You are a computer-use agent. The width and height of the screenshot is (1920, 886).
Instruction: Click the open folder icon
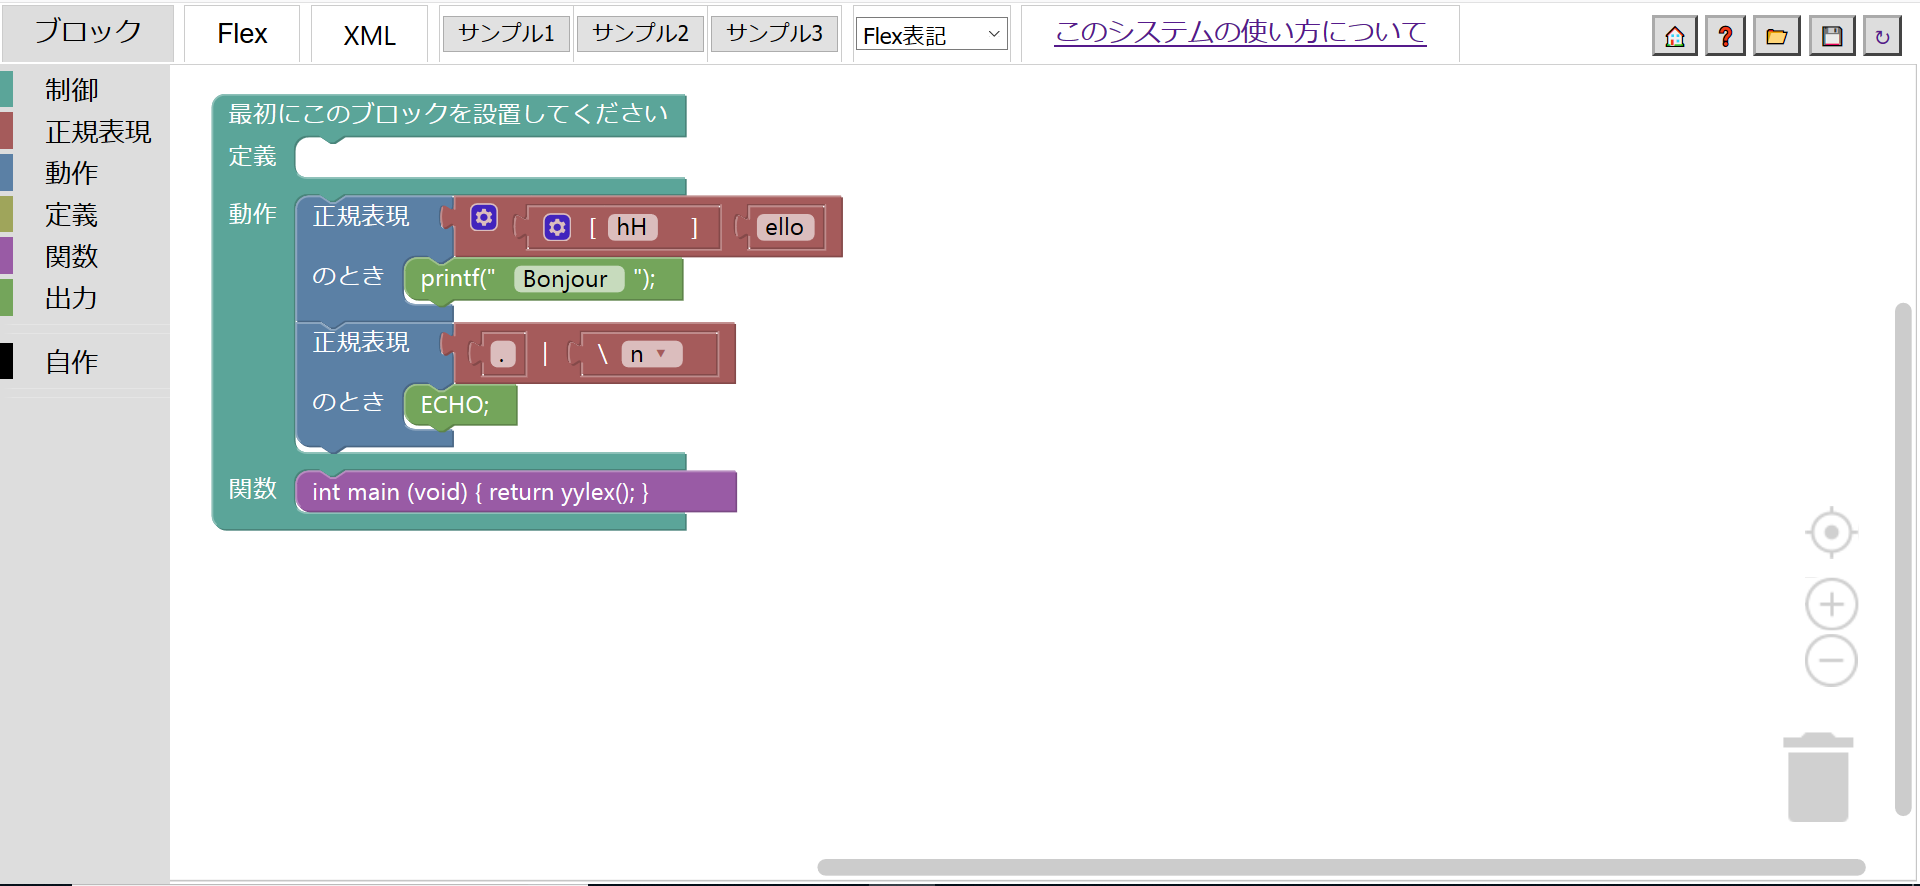[1777, 37]
